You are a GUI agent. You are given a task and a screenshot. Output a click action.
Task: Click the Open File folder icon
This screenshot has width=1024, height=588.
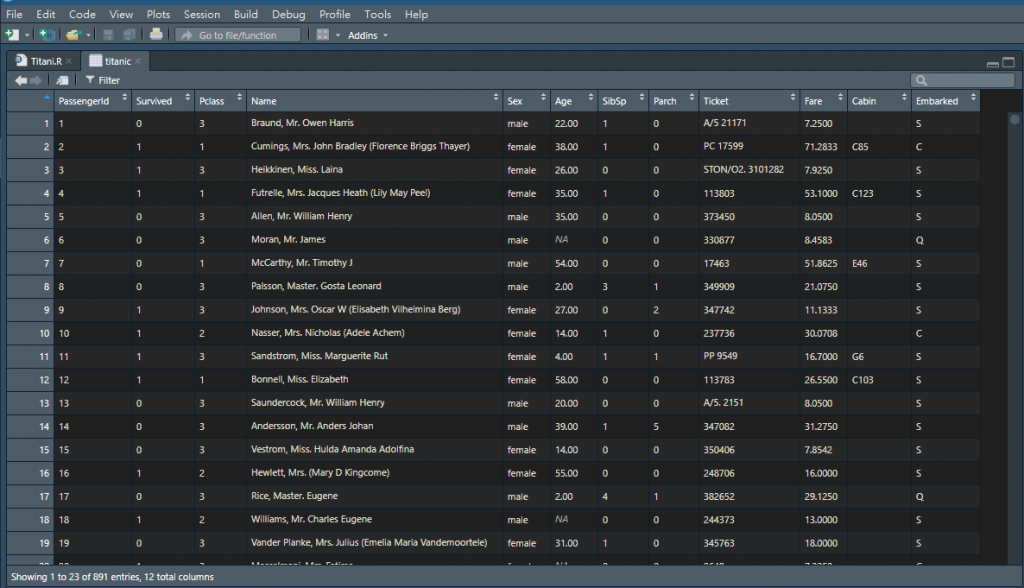click(x=72, y=35)
